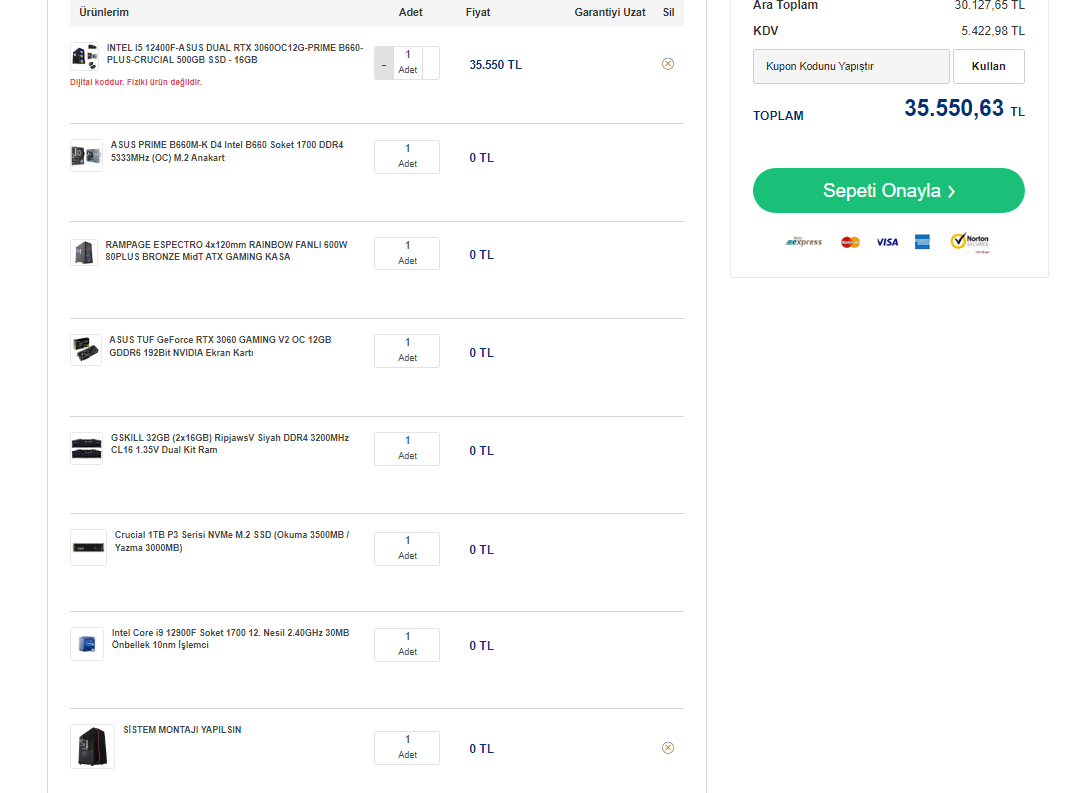The image size is (1083, 793).
Task: Click '0 TL' price of ASUS PRIME B660M-K
Action: [x=481, y=158]
